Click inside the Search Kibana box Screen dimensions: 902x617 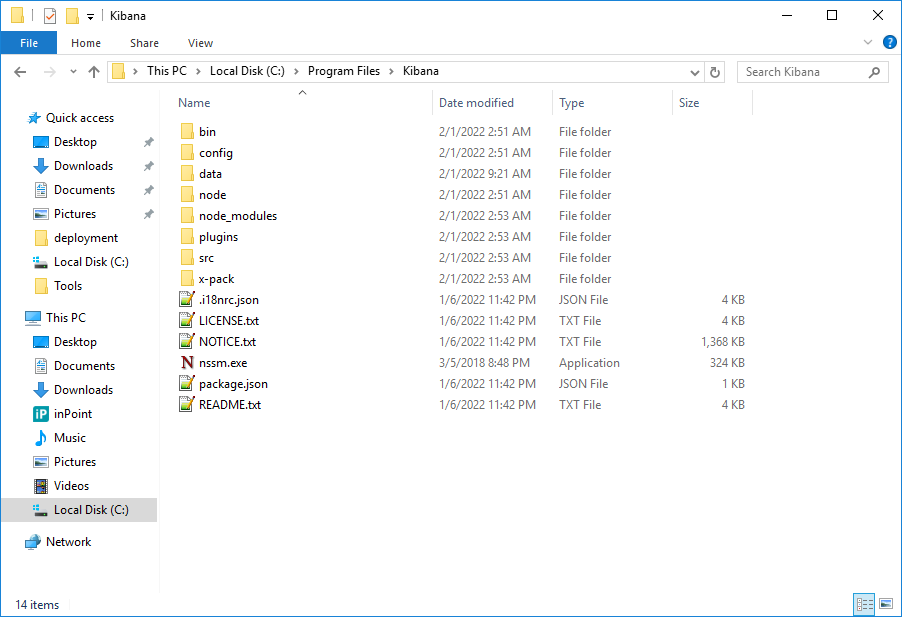pos(800,71)
